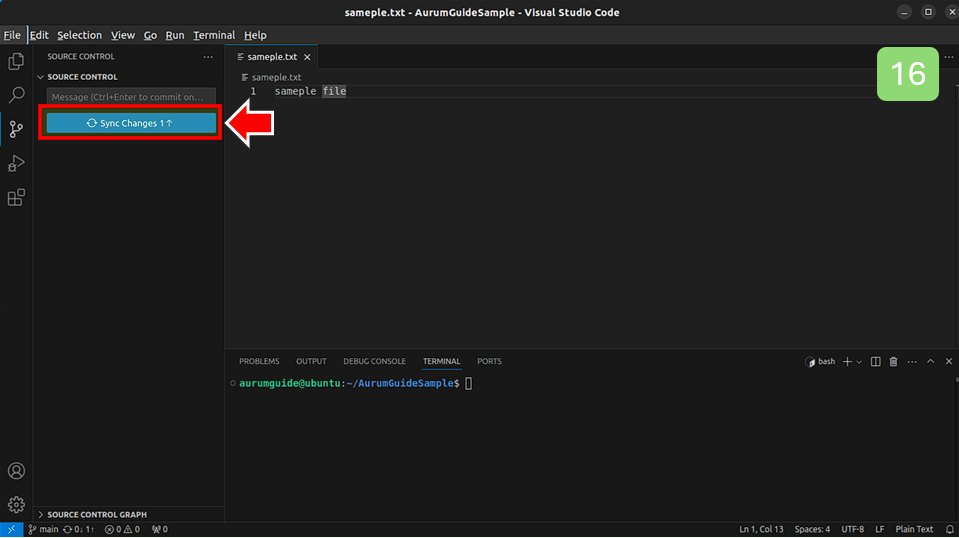Switch to the PROBLEMS panel tab
This screenshot has height=538, width=959.
(x=259, y=361)
